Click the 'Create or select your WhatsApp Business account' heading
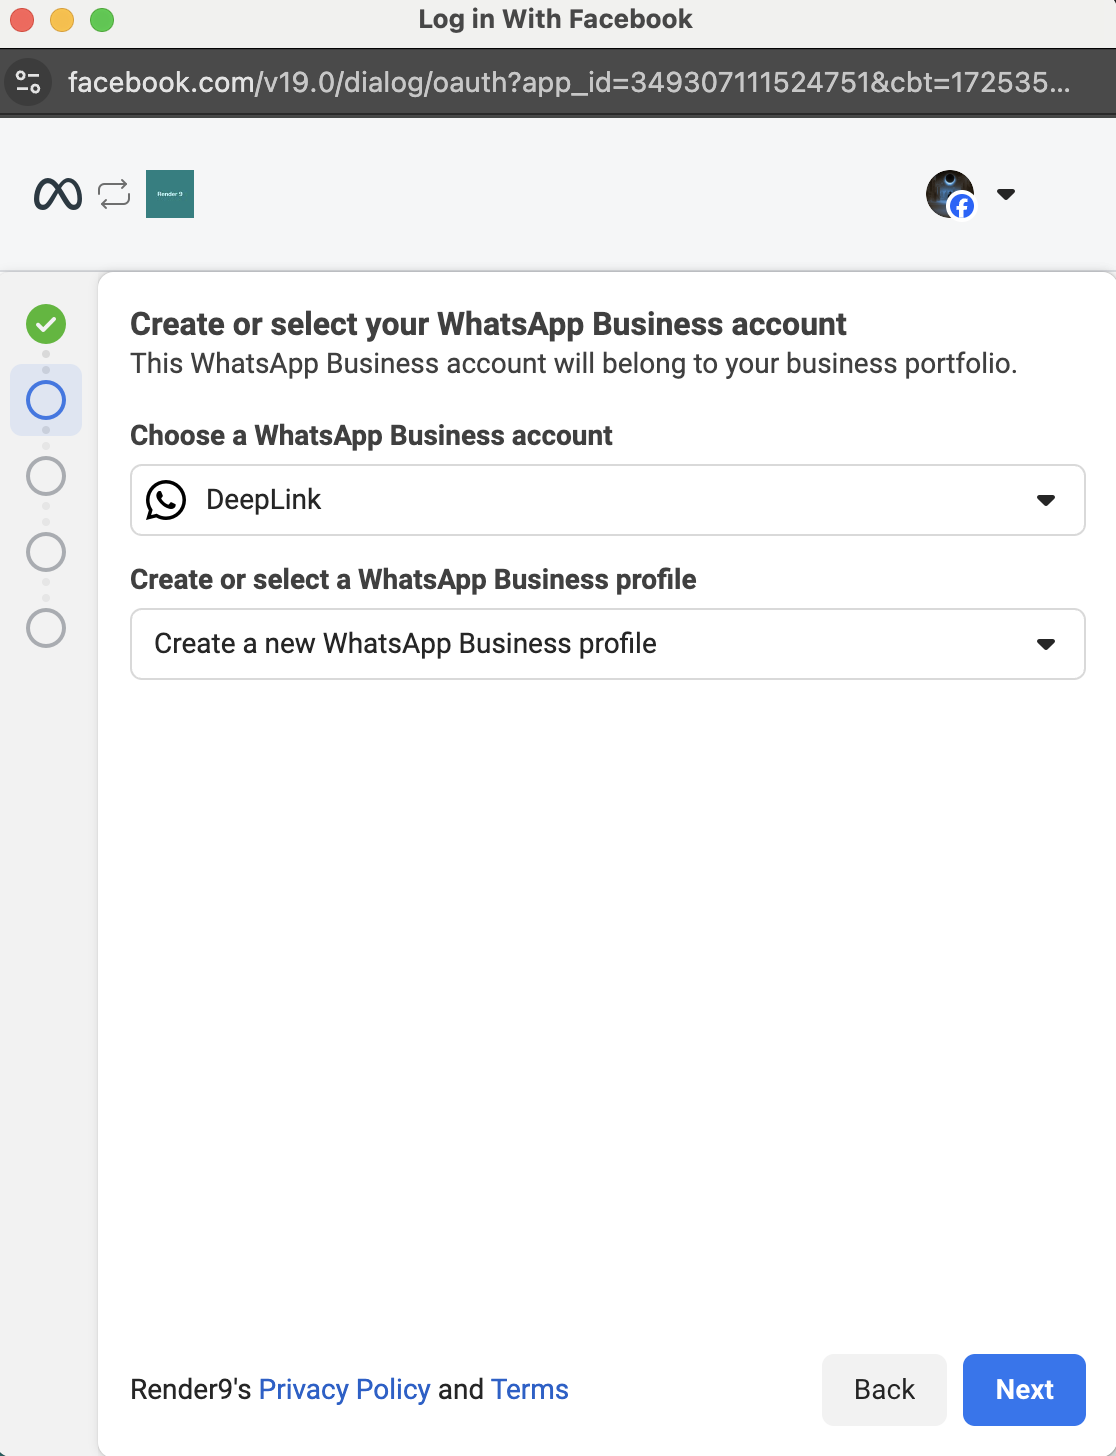This screenshot has height=1456, width=1116. click(488, 324)
